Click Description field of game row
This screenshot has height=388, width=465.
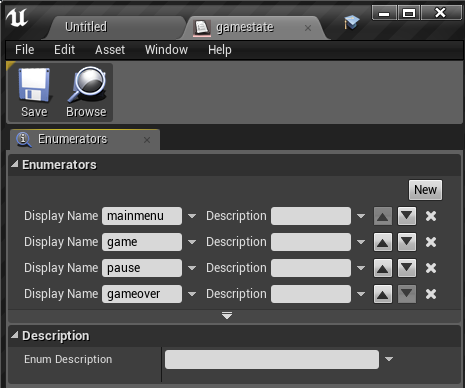(311, 242)
